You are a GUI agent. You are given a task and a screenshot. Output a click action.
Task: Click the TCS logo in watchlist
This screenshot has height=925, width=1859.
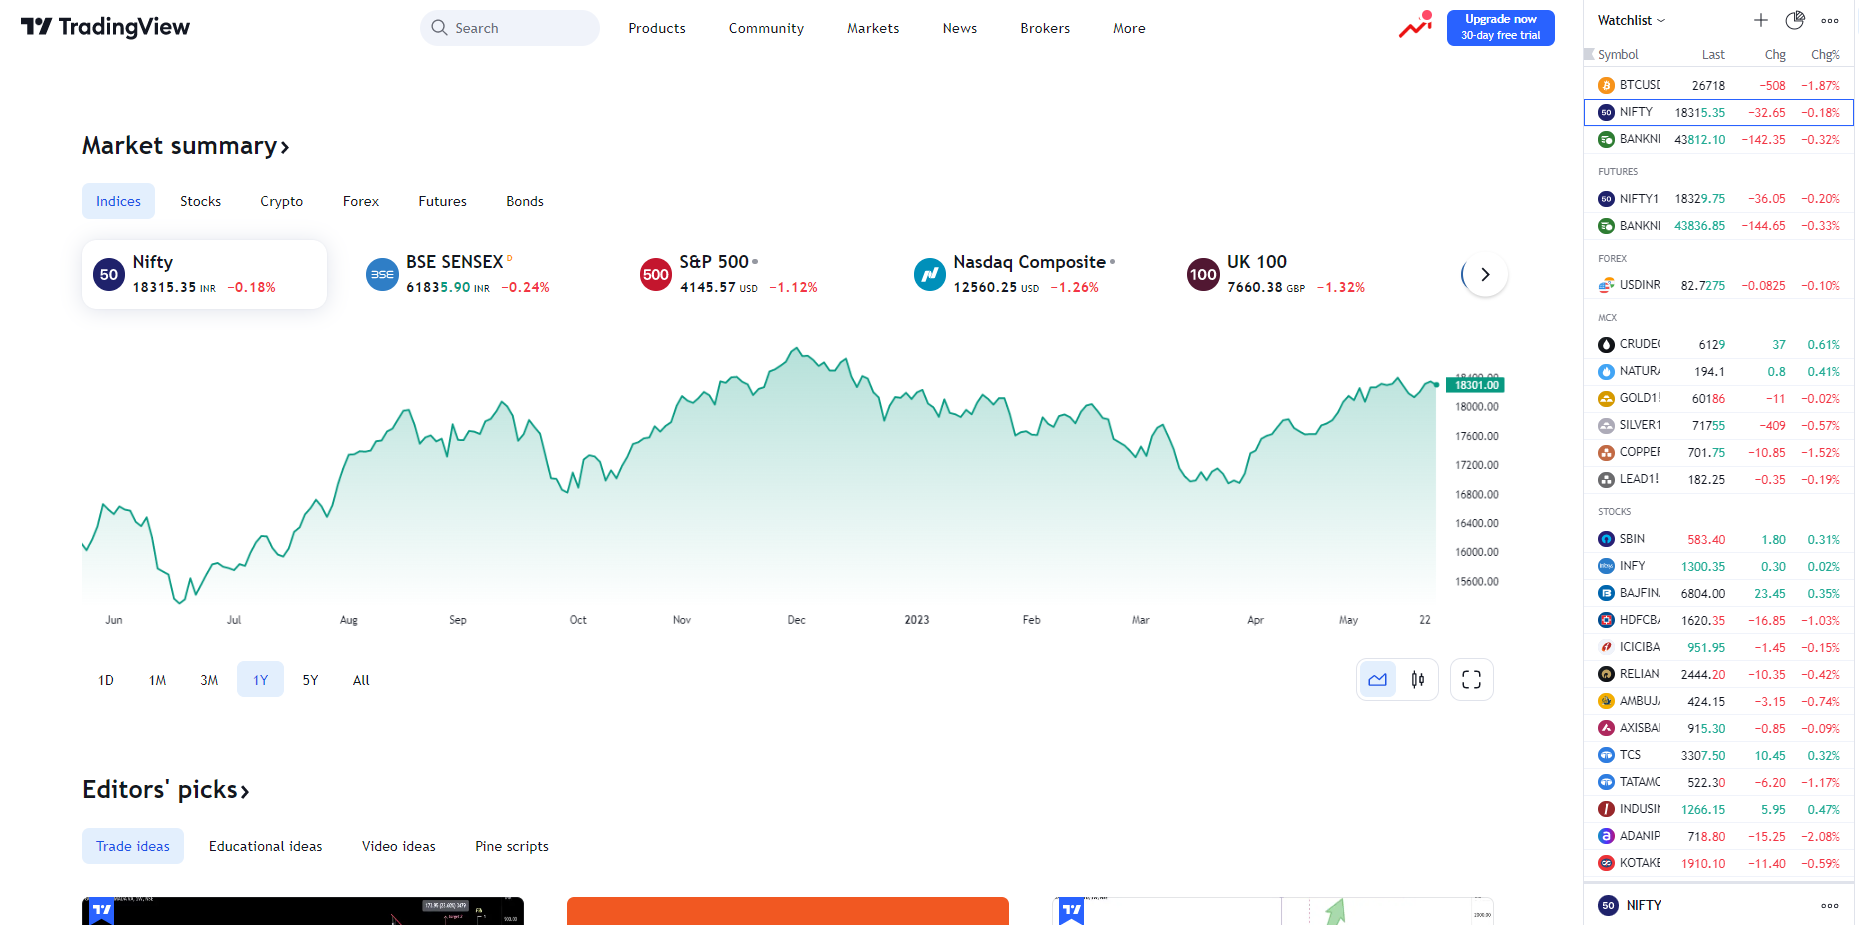[x=1606, y=756]
